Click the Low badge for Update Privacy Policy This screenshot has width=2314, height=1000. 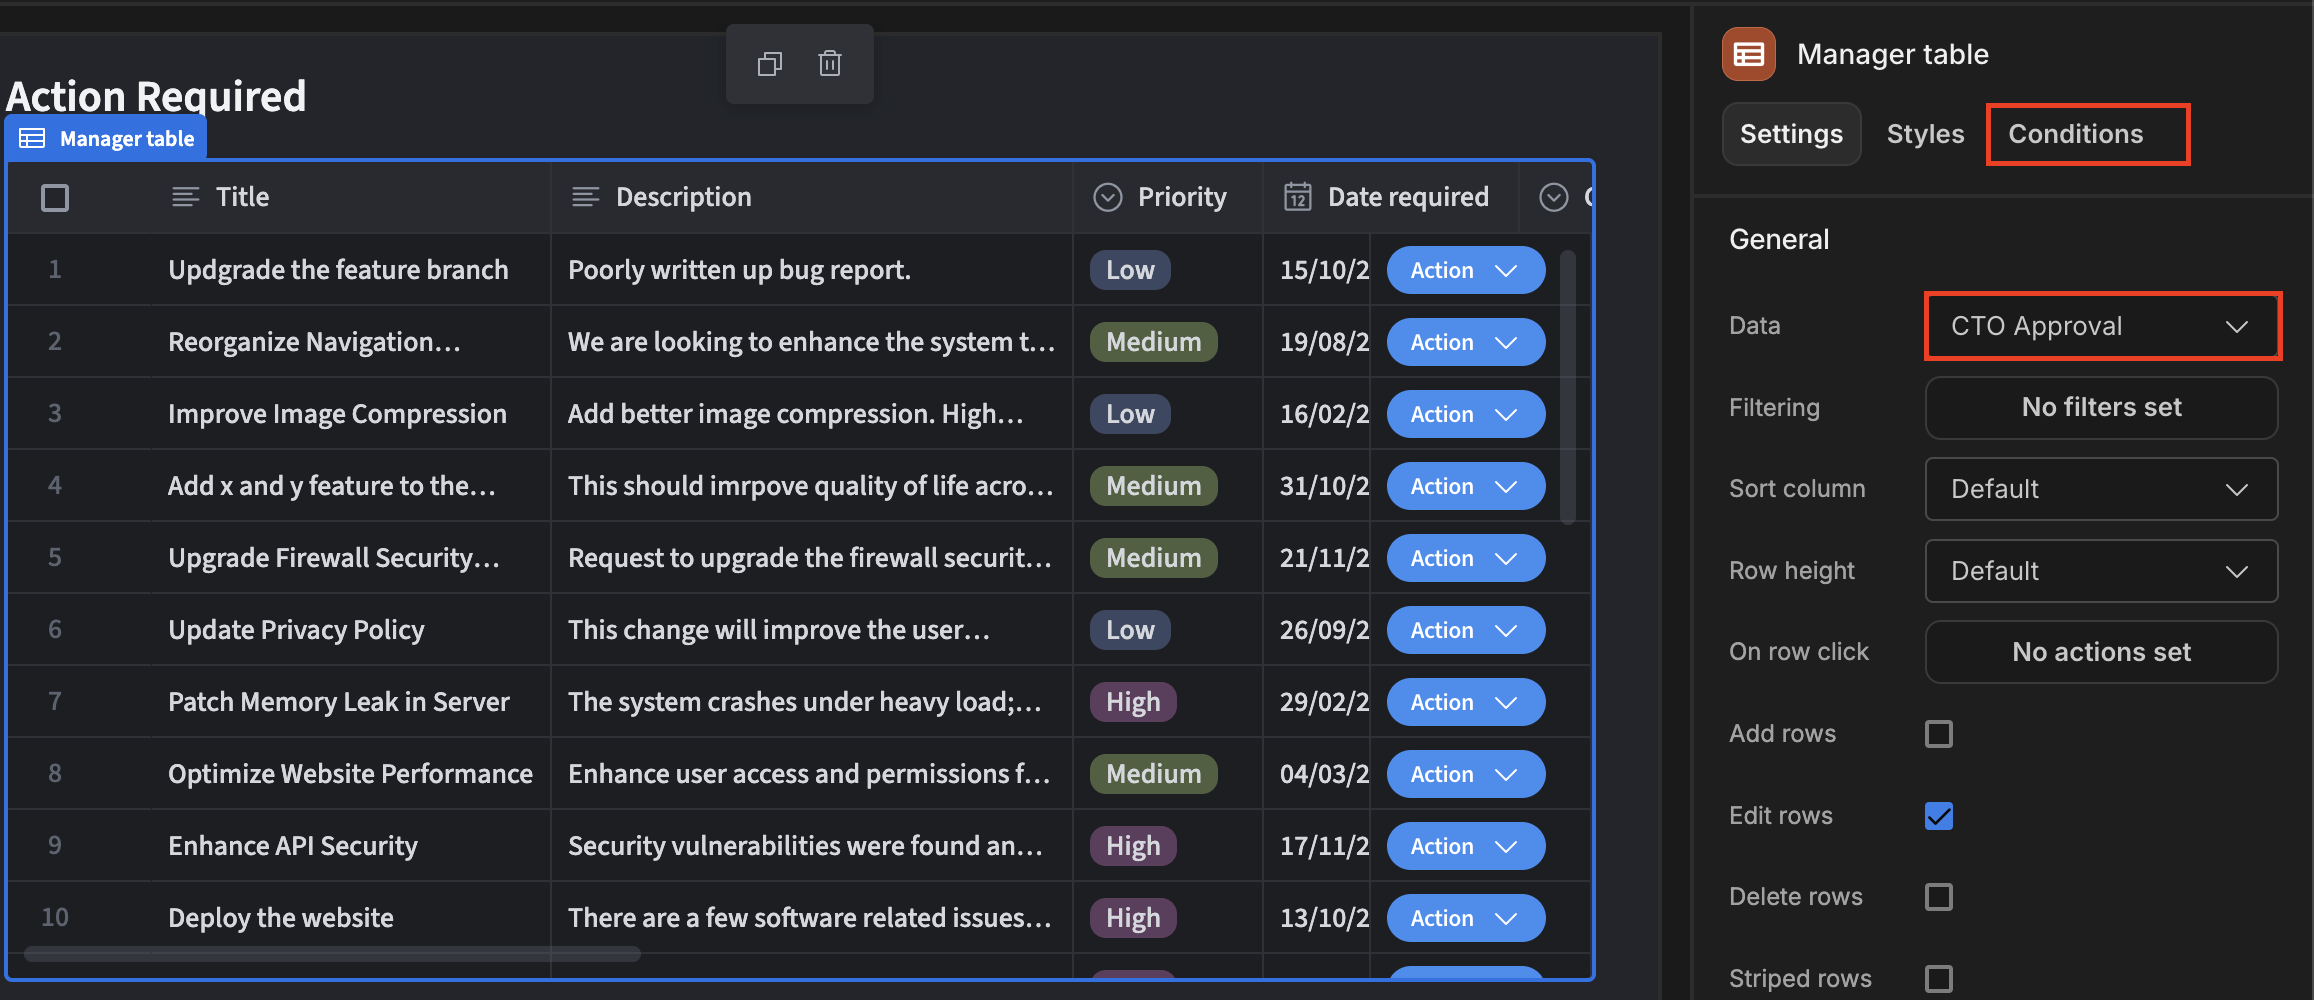(1130, 630)
